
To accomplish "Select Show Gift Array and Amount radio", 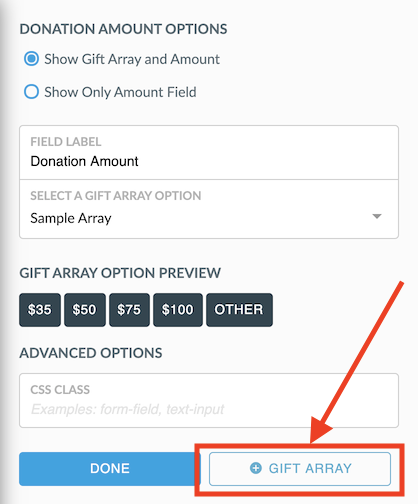I will point(31,59).
